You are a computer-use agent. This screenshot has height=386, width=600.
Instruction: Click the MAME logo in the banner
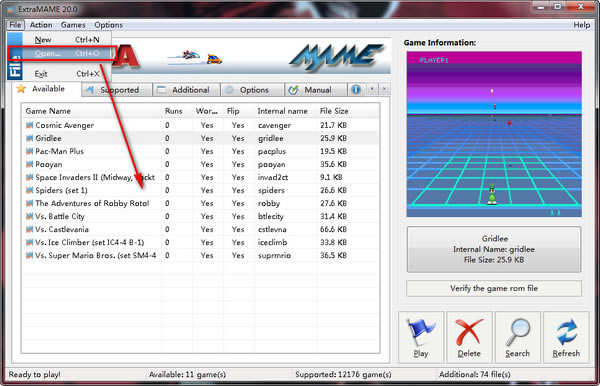coord(336,57)
